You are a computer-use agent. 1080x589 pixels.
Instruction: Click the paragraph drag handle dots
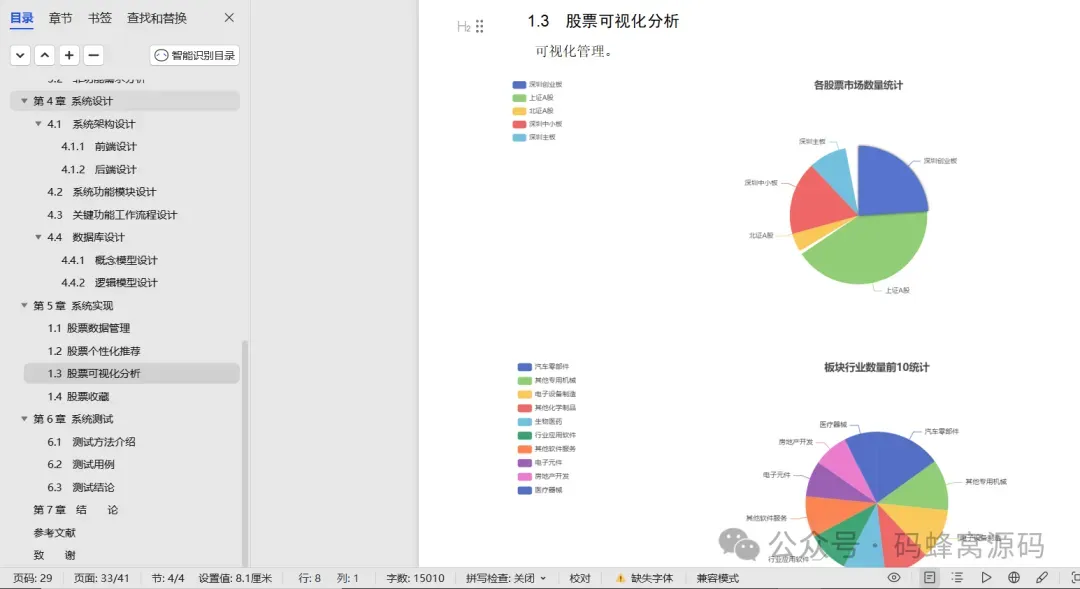pyautogui.click(x=479, y=27)
